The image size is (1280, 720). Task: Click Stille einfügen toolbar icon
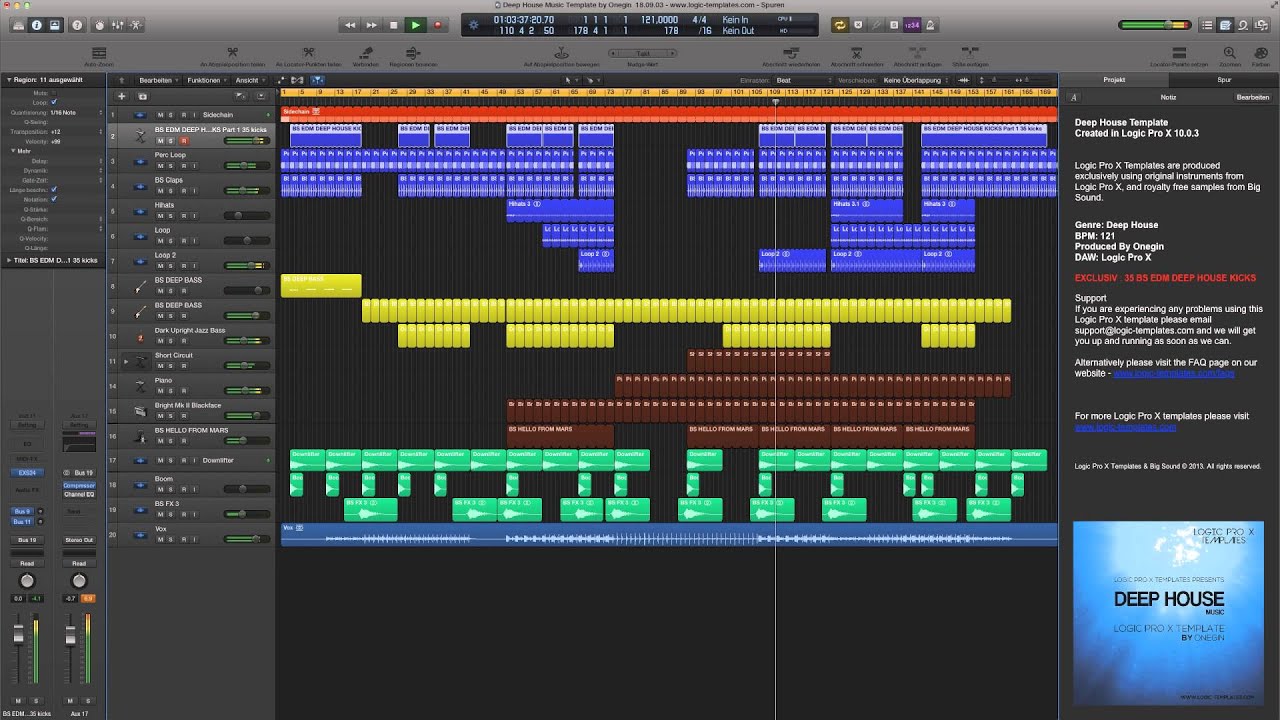click(969, 52)
